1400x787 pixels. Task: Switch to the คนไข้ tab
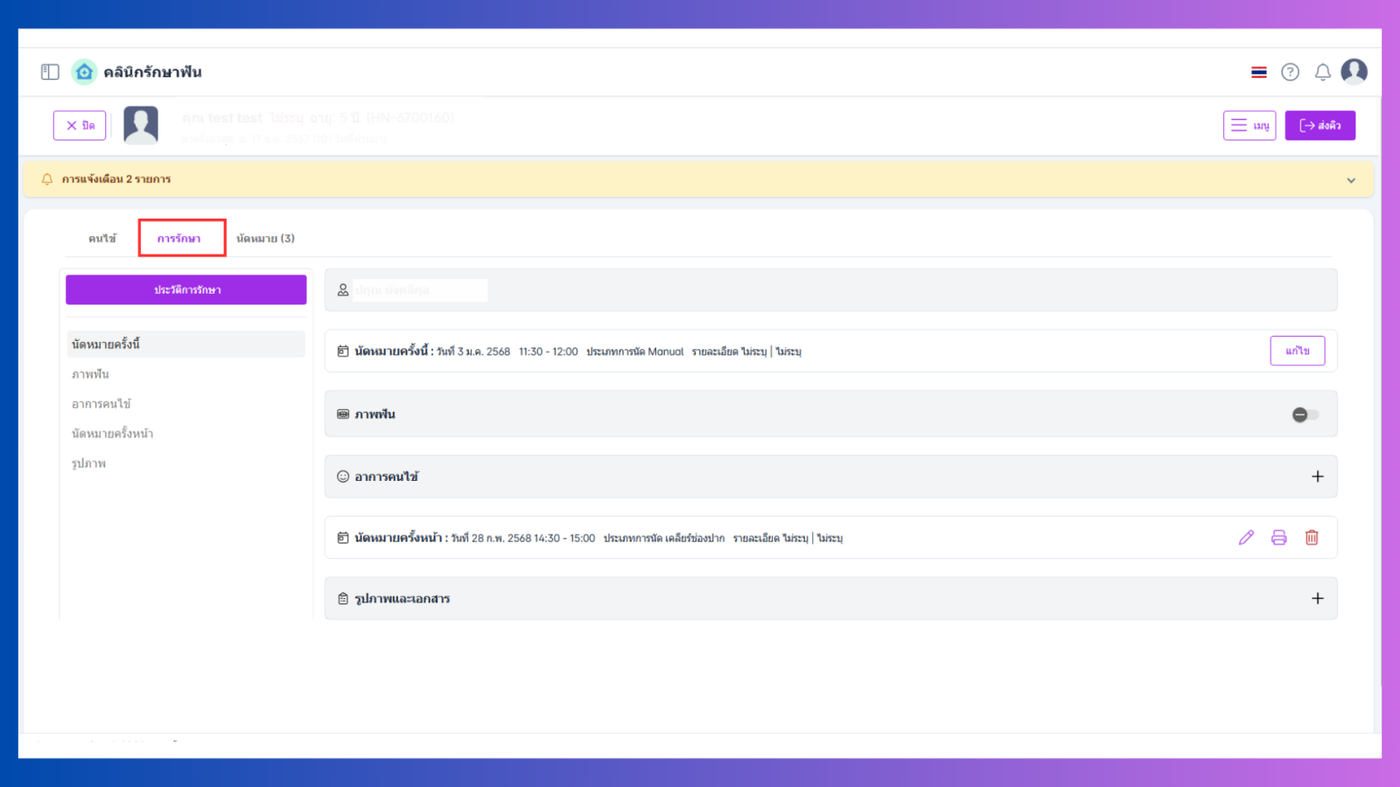tap(102, 239)
